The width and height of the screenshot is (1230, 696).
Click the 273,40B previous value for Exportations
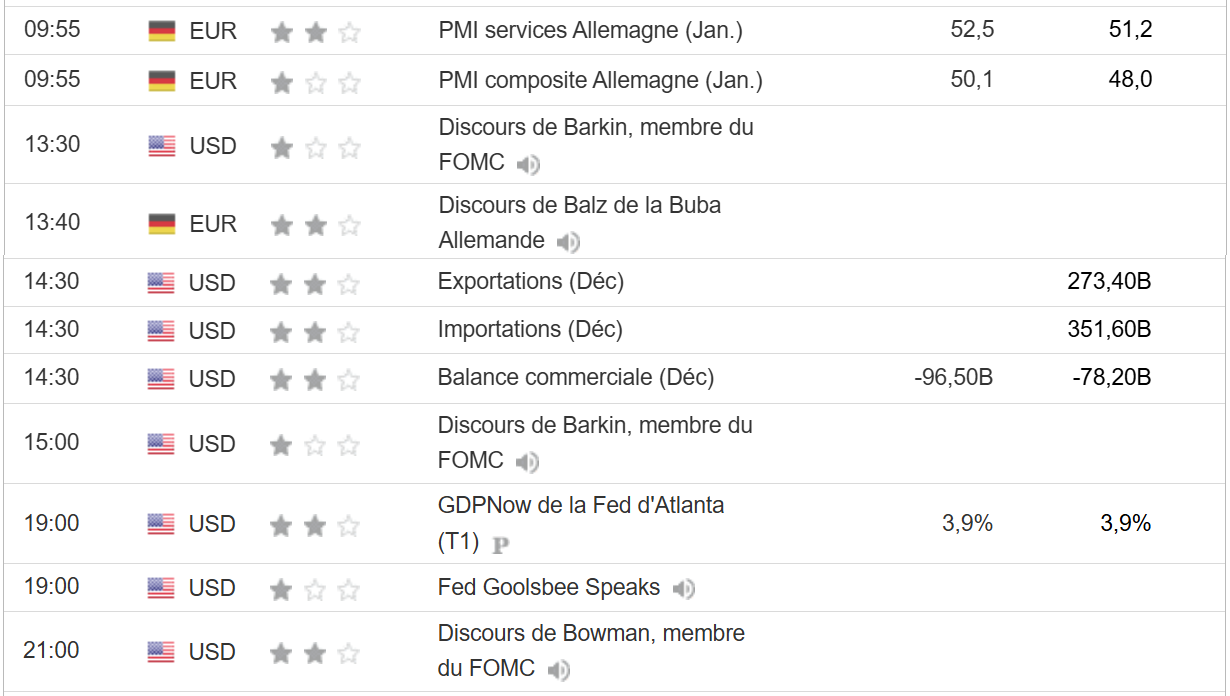point(1109,282)
